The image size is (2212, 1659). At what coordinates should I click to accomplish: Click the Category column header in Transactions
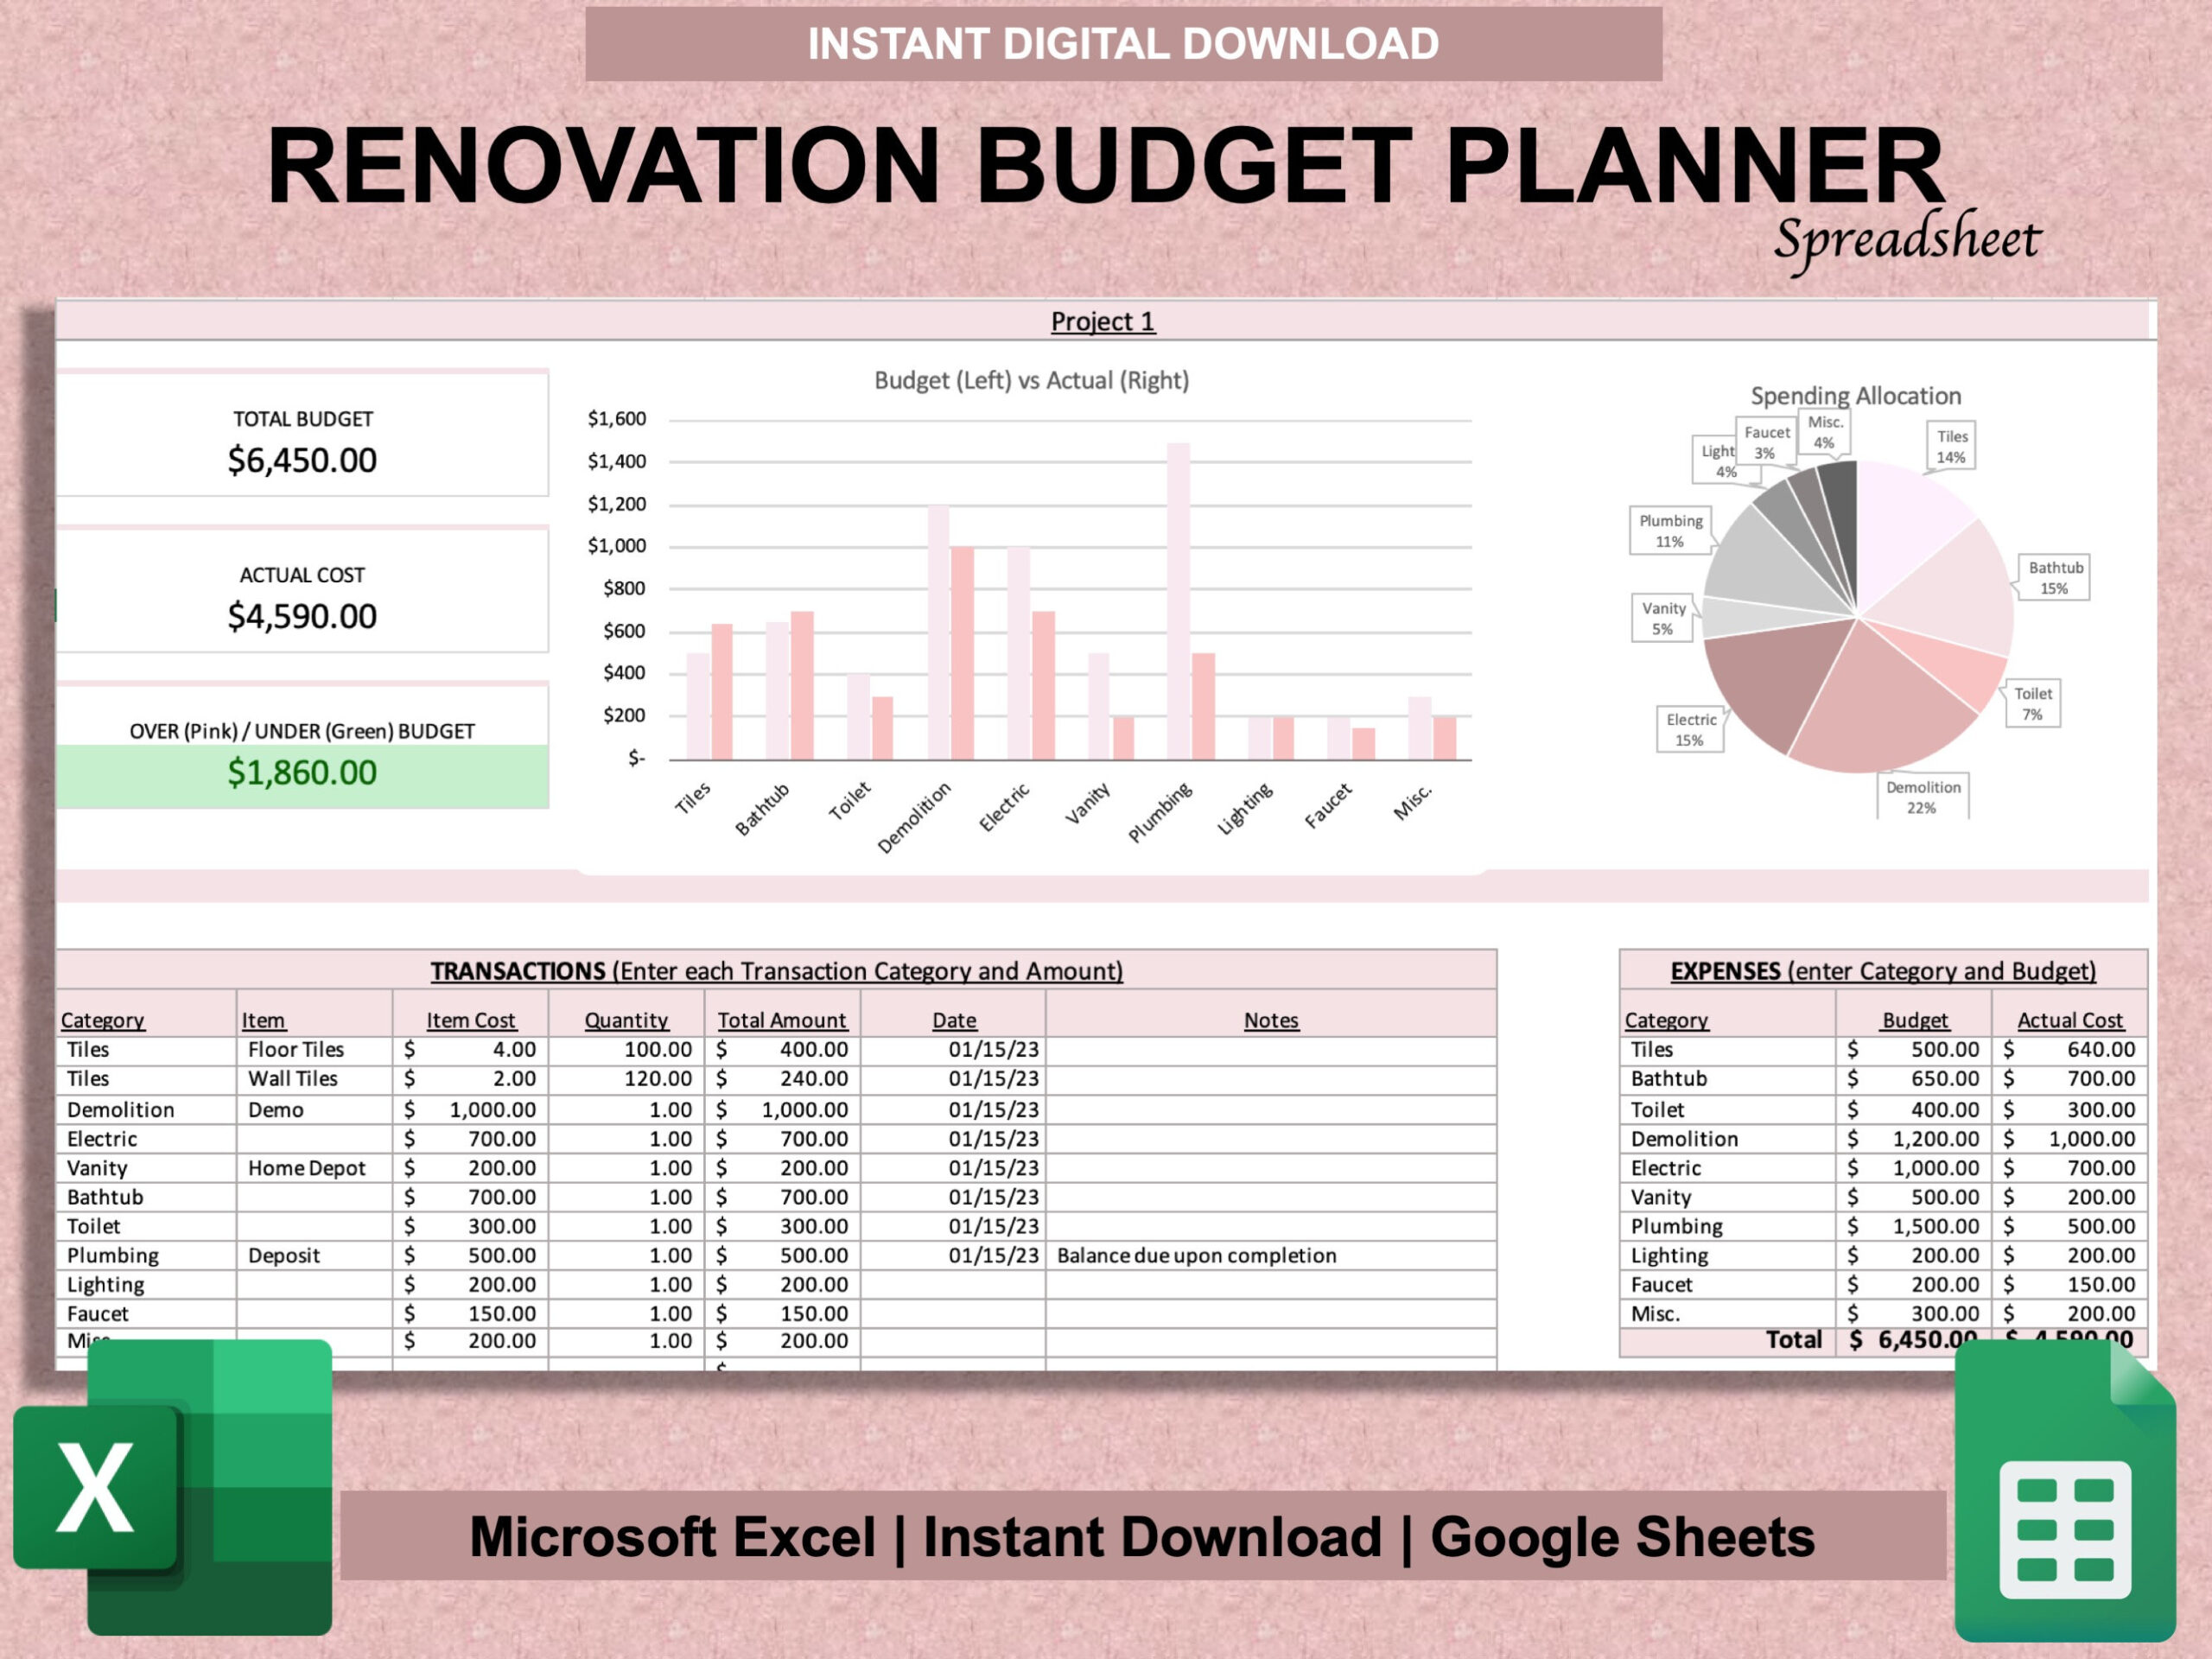click(103, 1020)
